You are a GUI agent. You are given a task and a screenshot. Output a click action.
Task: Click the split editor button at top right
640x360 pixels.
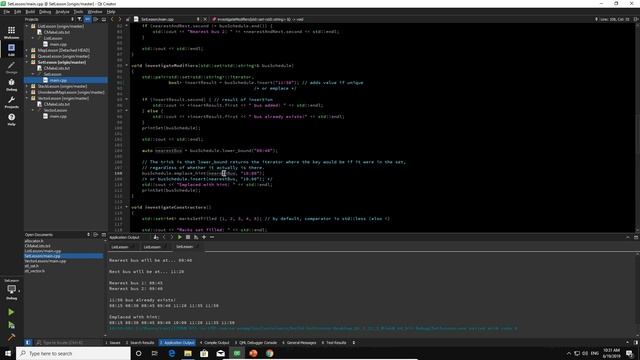[636, 19]
